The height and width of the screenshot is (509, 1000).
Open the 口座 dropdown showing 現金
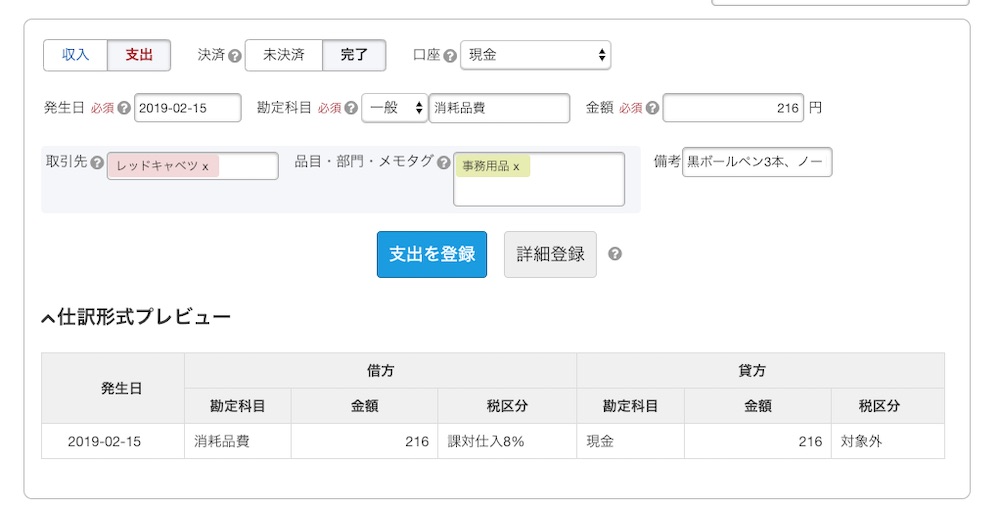click(x=535, y=55)
